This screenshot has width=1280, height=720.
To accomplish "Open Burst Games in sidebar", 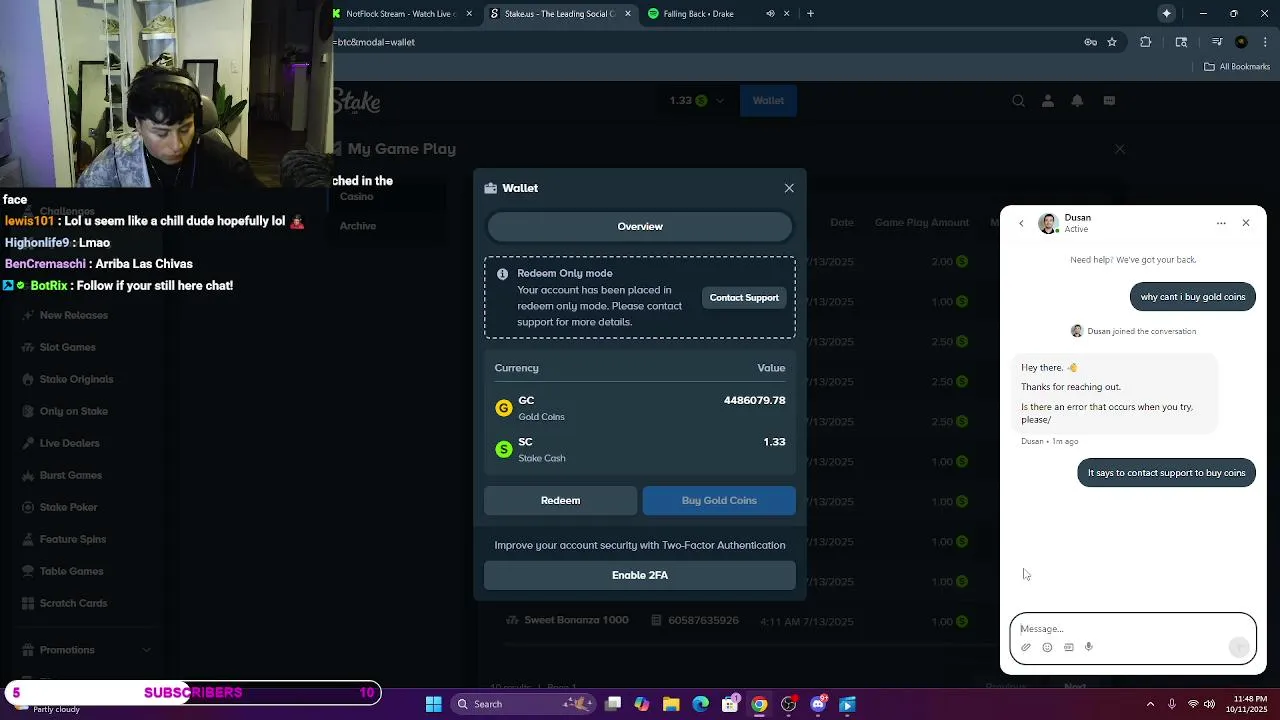I will point(71,475).
